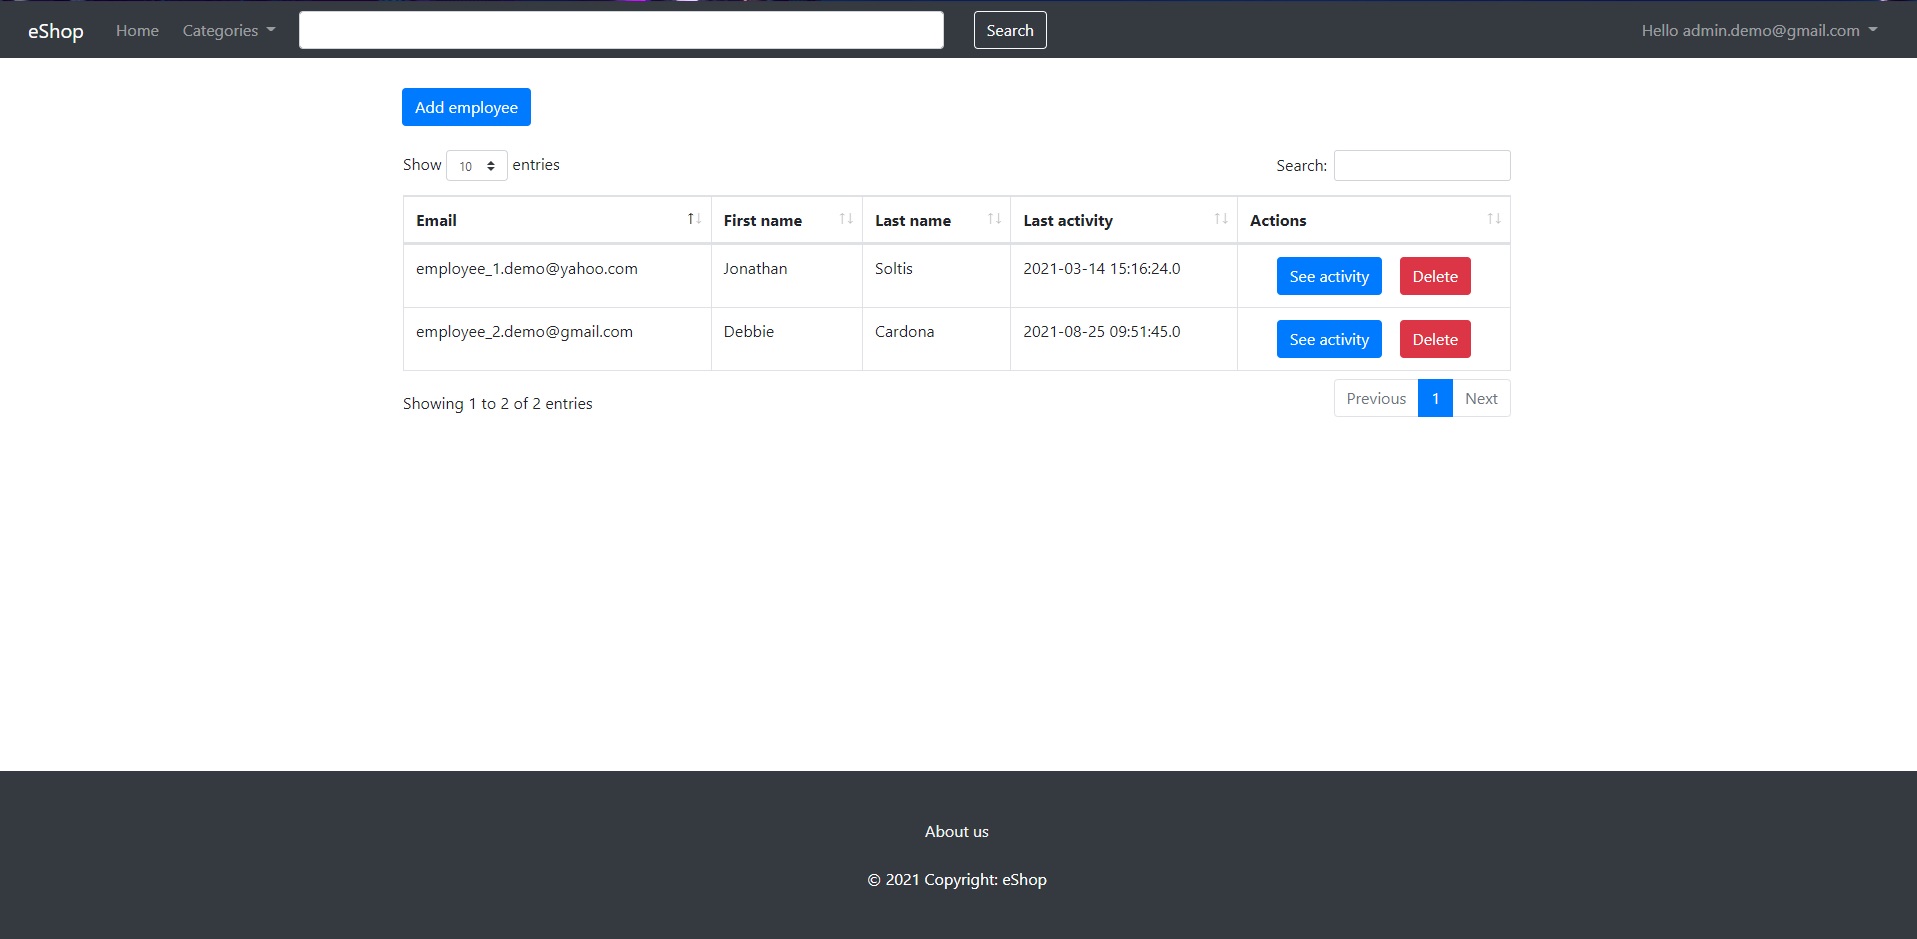Click the About us footer link
The height and width of the screenshot is (939, 1917).
[955, 831]
